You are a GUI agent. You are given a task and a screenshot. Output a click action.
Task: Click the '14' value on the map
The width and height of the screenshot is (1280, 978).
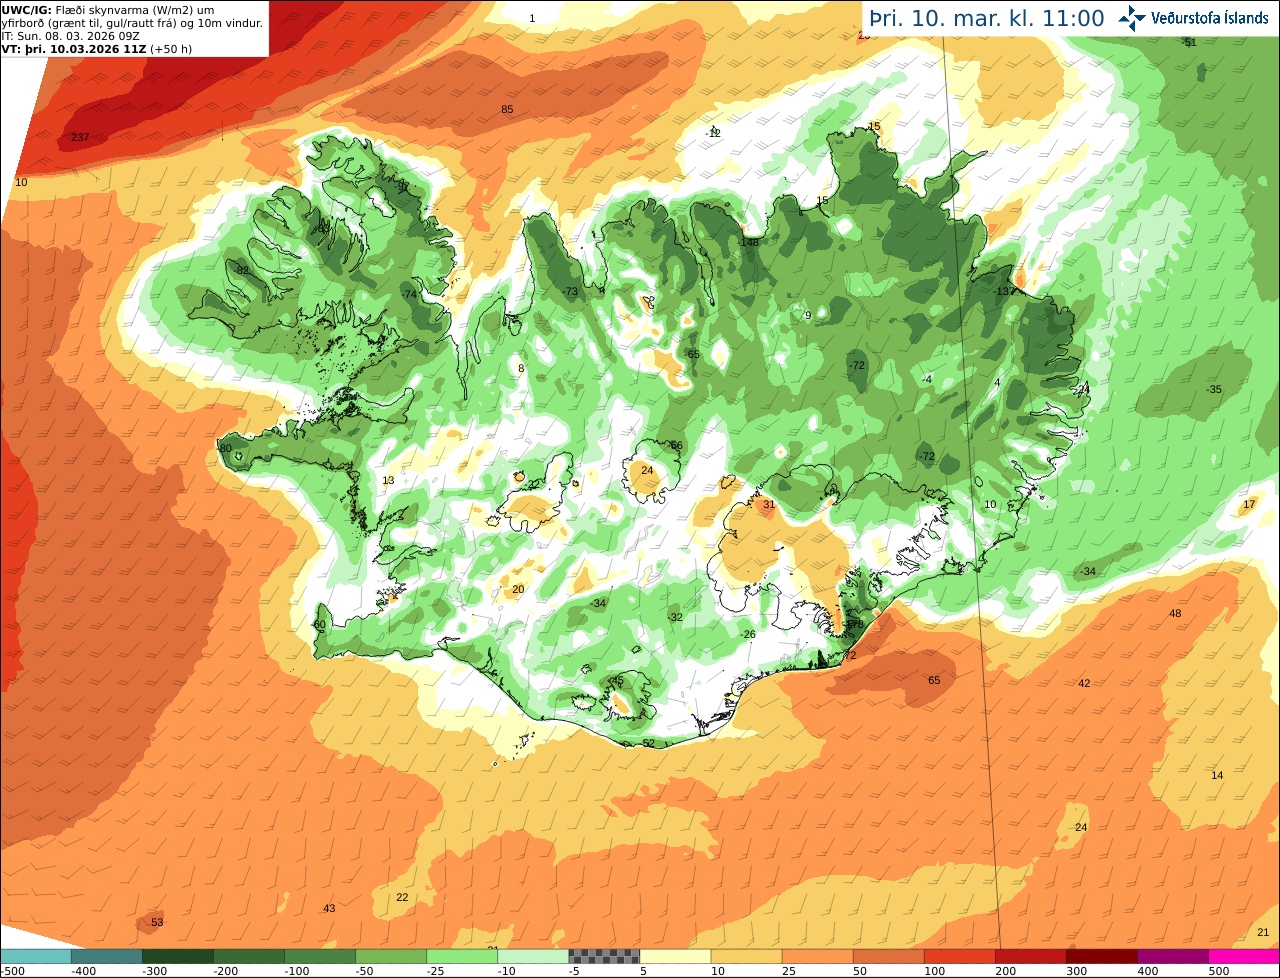1217,775
